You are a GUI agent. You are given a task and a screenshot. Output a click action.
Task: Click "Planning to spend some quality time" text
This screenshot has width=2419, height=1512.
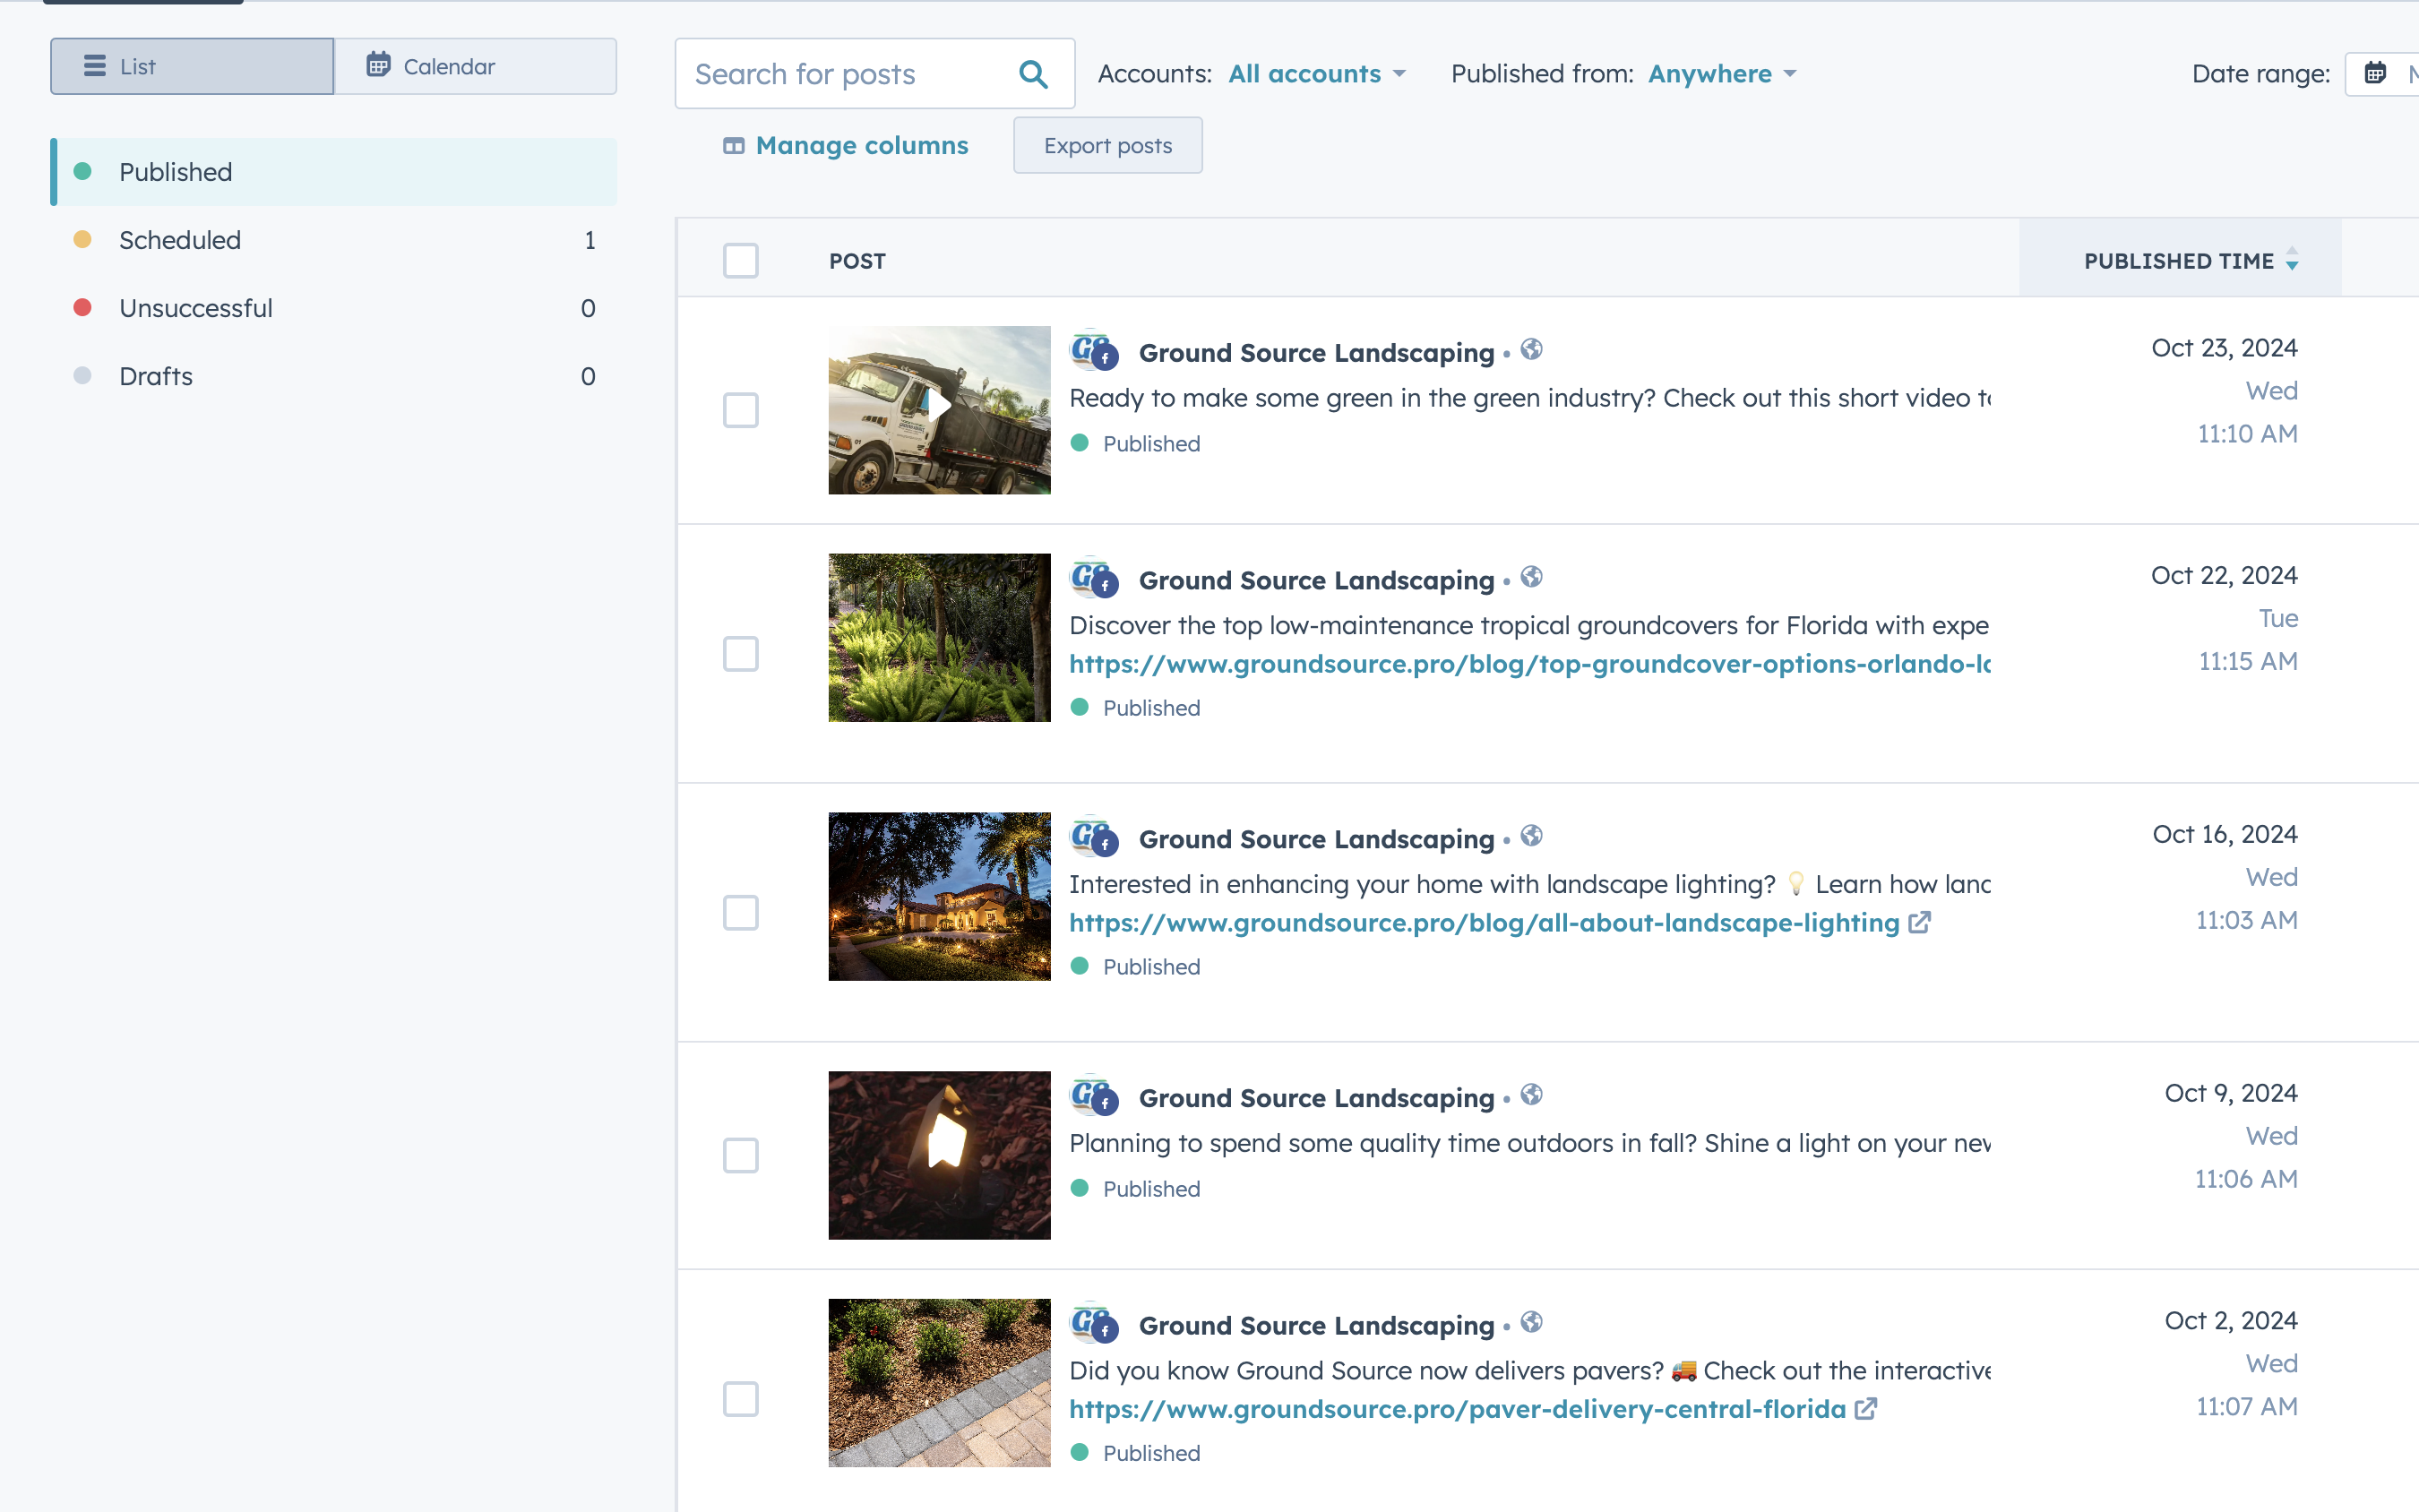[1530, 1143]
